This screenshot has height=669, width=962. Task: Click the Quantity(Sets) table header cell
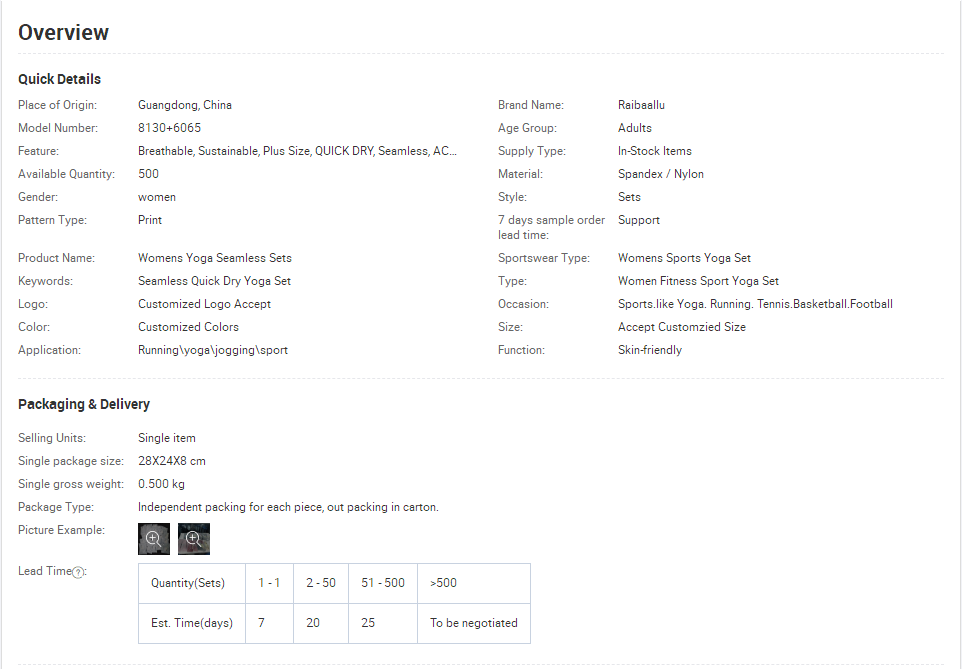(x=191, y=584)
